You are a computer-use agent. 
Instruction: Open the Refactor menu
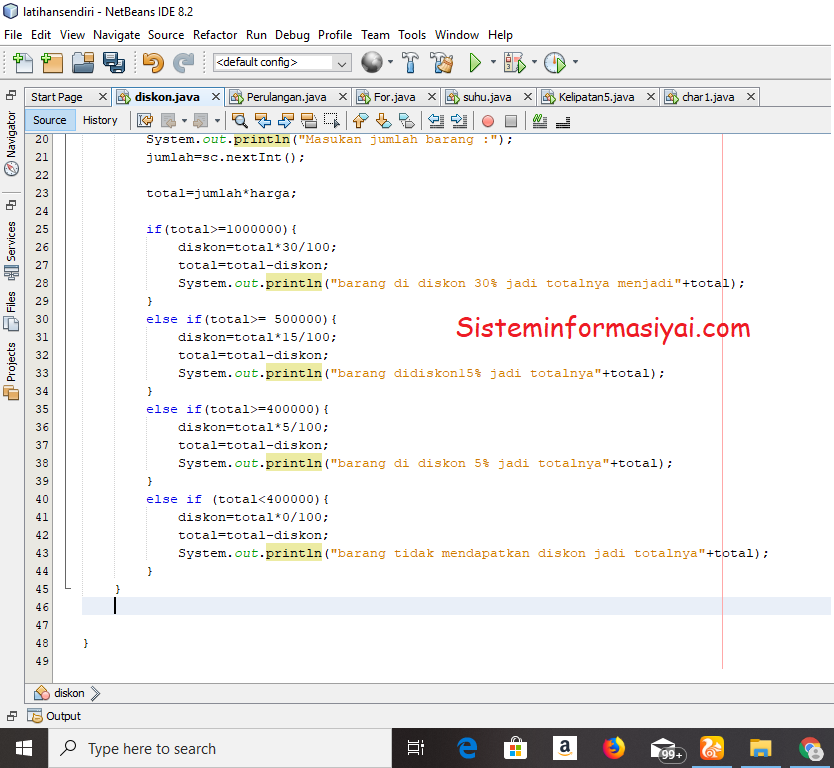[x=215, y=34]
